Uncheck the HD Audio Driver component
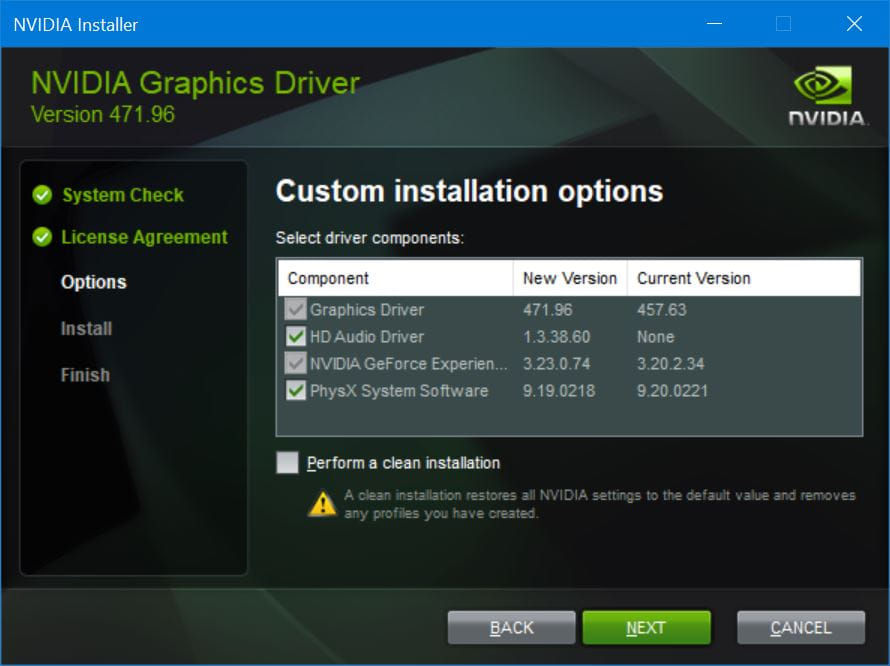This screenshot has width=890, height=666. 295,337
